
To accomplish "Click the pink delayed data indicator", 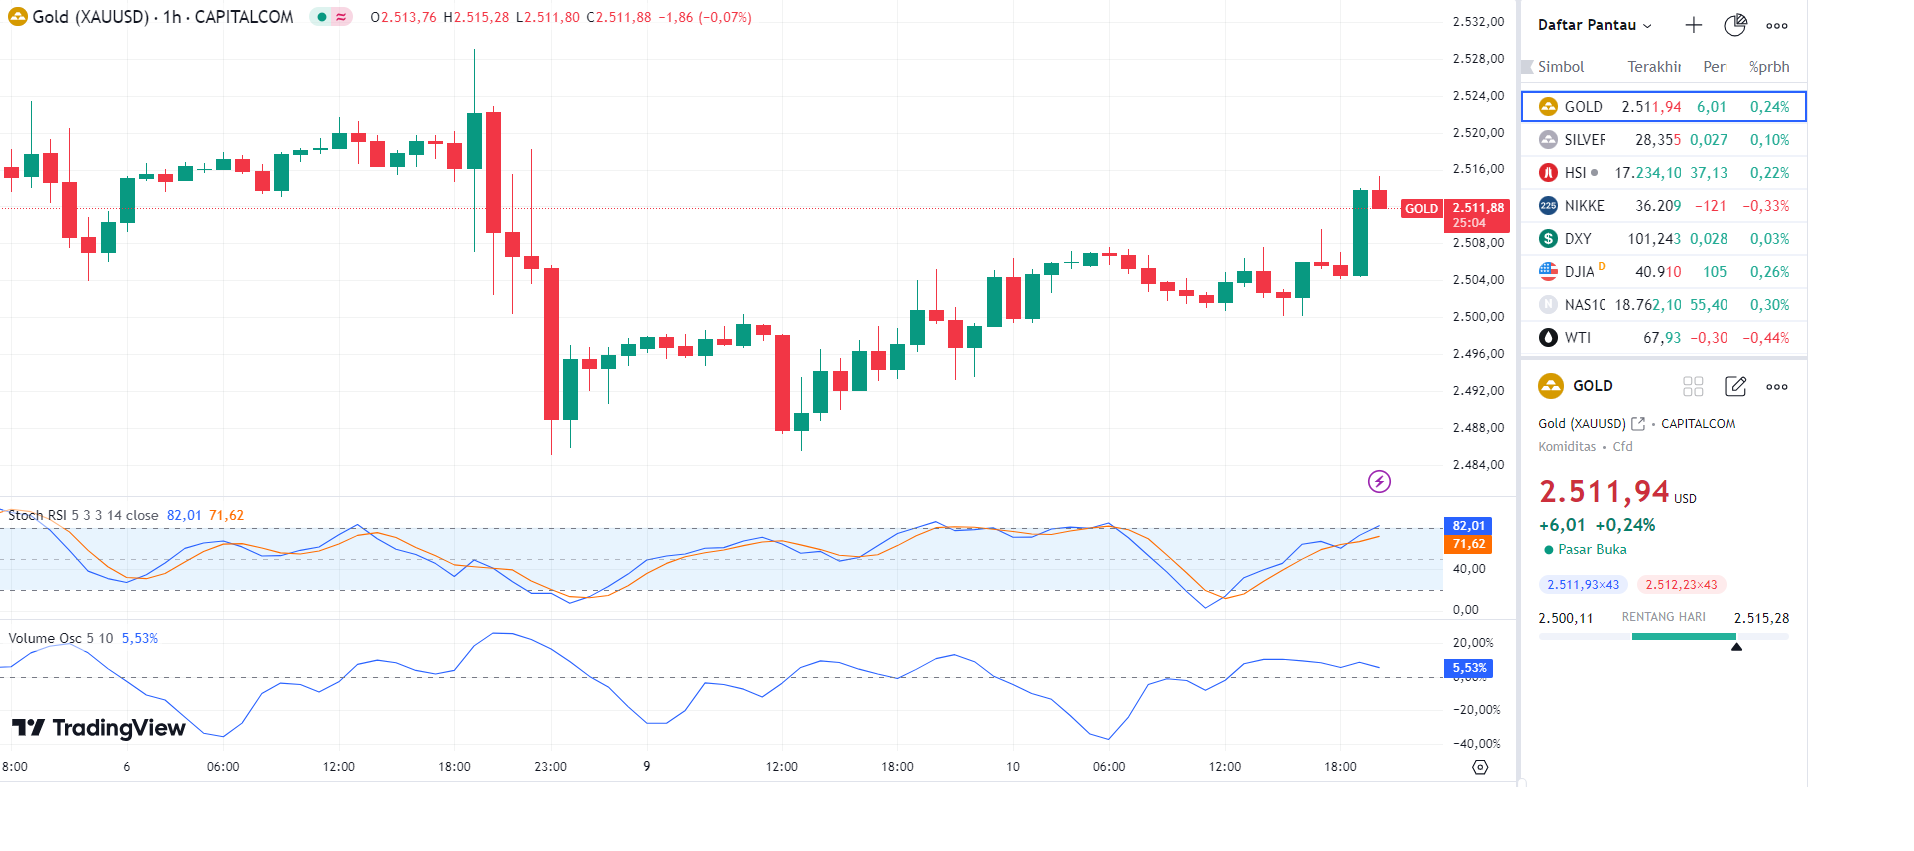I will 342,17.
